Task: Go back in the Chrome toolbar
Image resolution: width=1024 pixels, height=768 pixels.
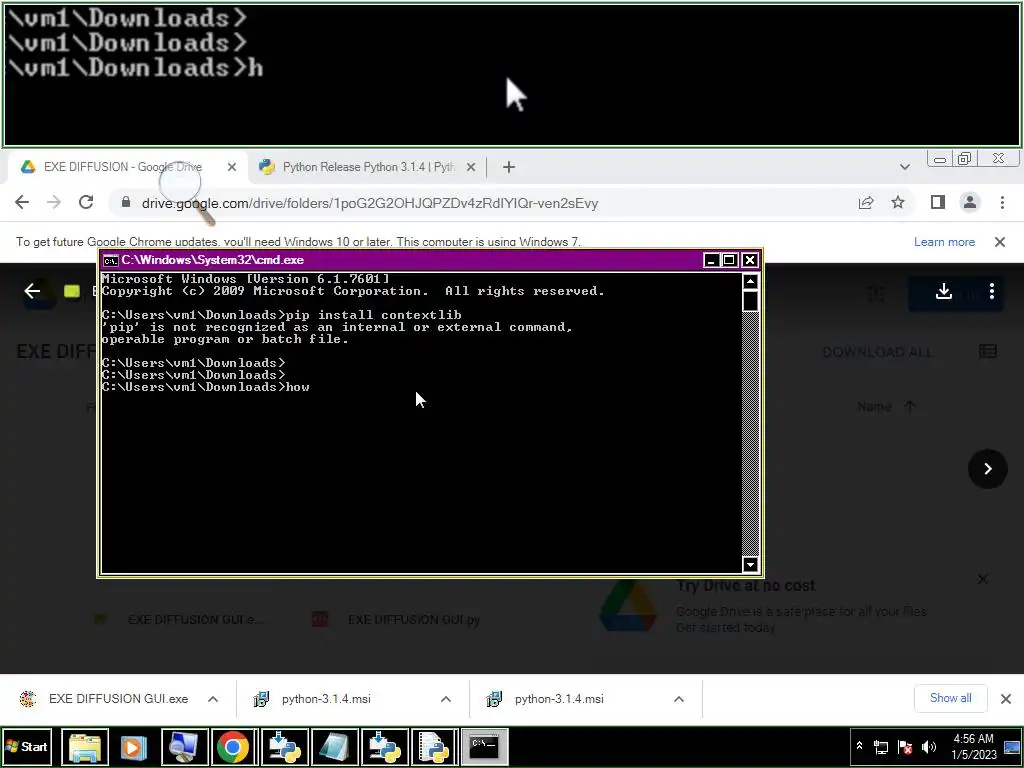Action: pos(22,202)
